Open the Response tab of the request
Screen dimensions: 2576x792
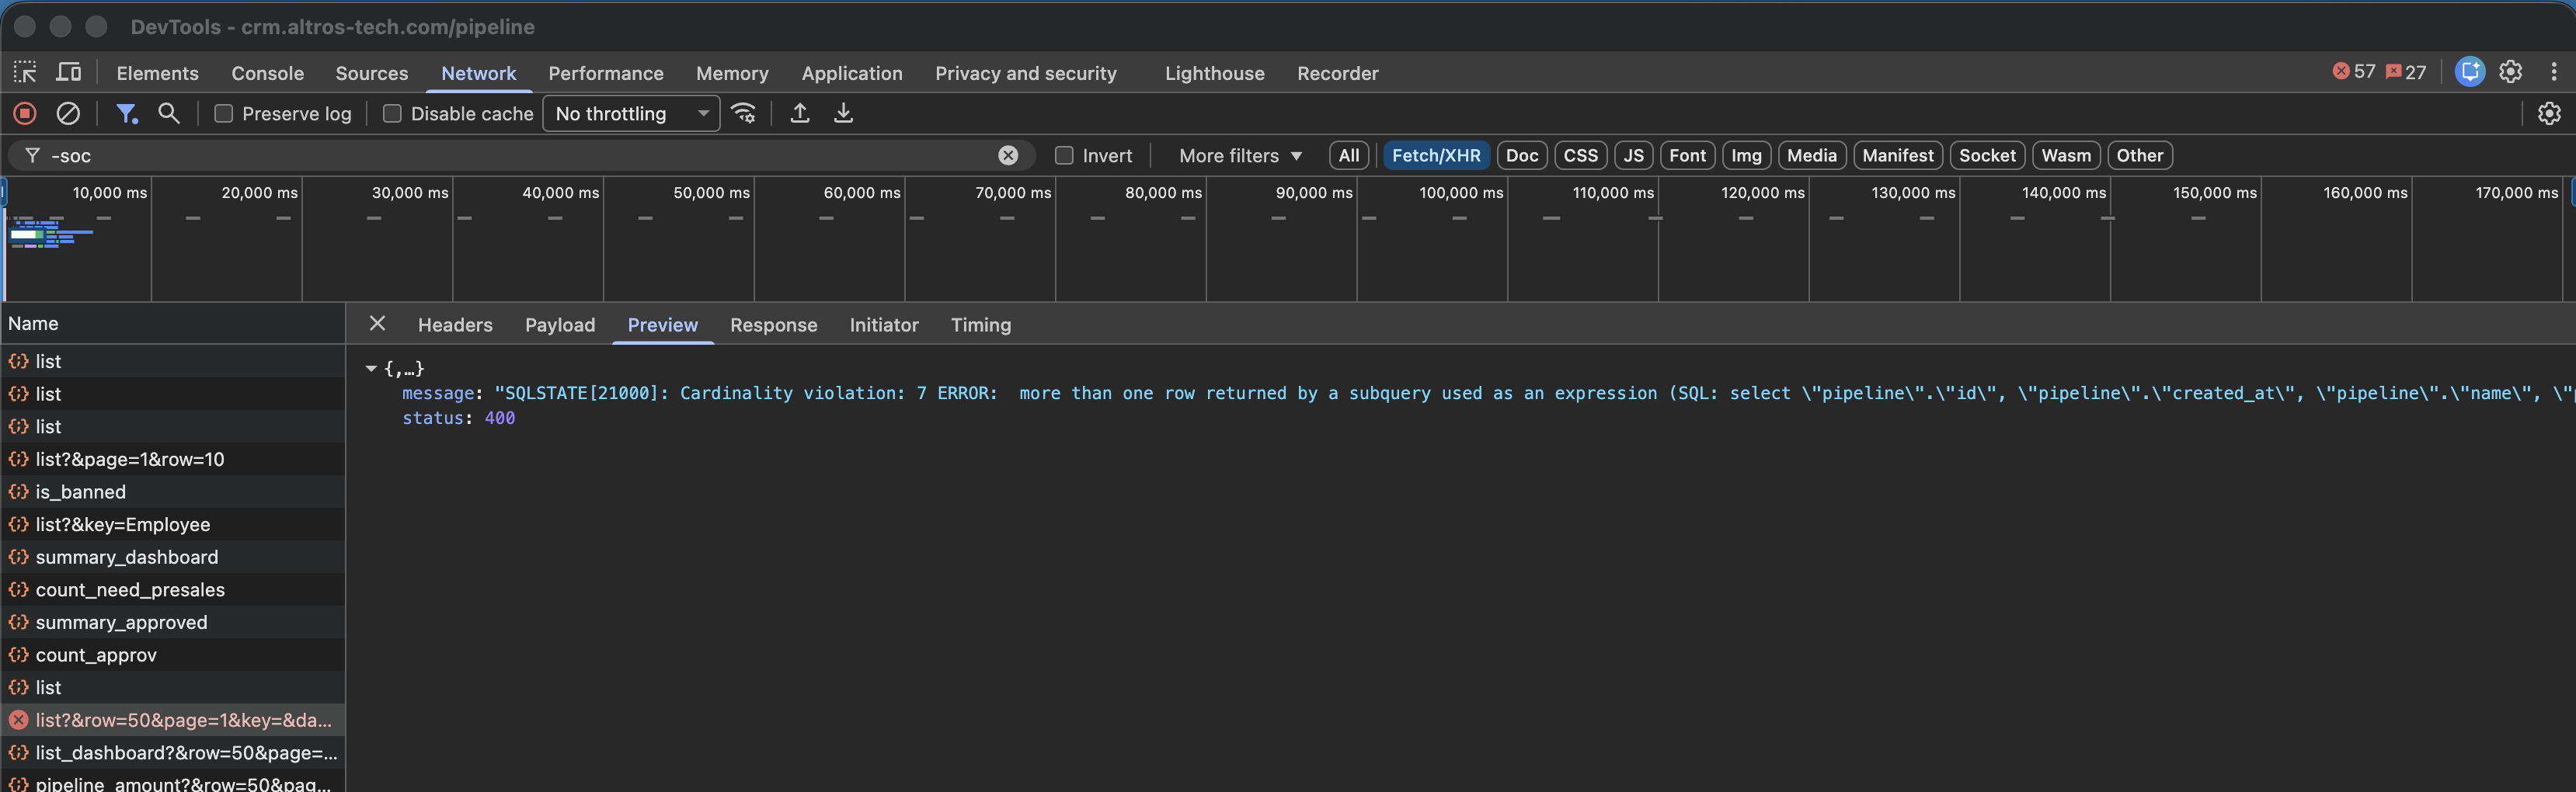pyautogui.click(x=773, y=325)
